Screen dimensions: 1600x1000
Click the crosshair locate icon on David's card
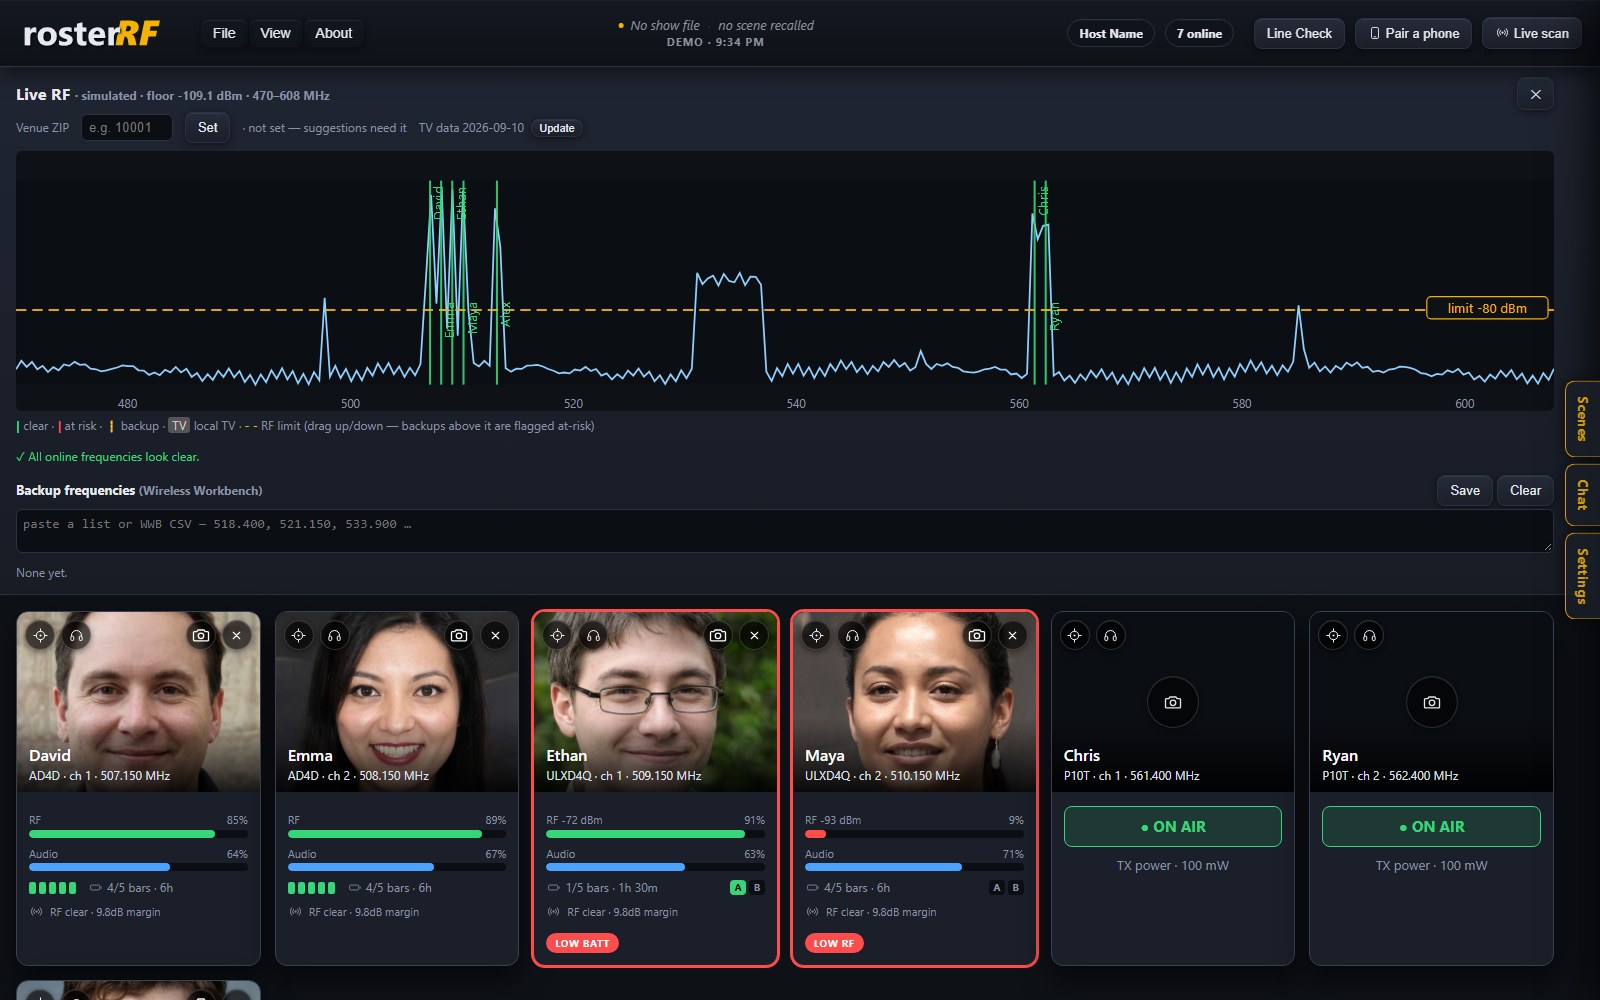40,635
